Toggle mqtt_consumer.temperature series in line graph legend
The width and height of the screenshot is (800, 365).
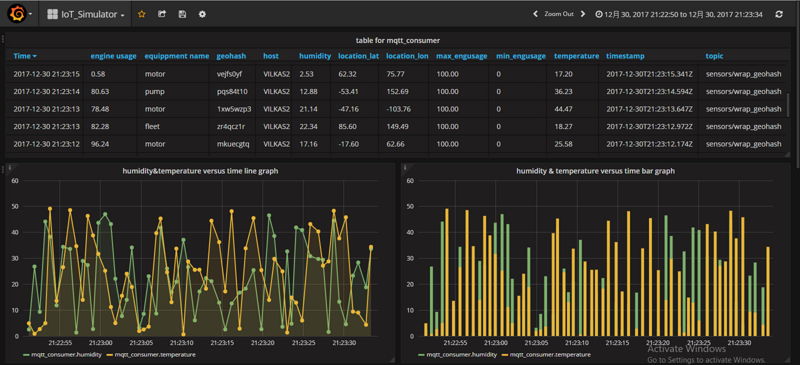[155, 354]
